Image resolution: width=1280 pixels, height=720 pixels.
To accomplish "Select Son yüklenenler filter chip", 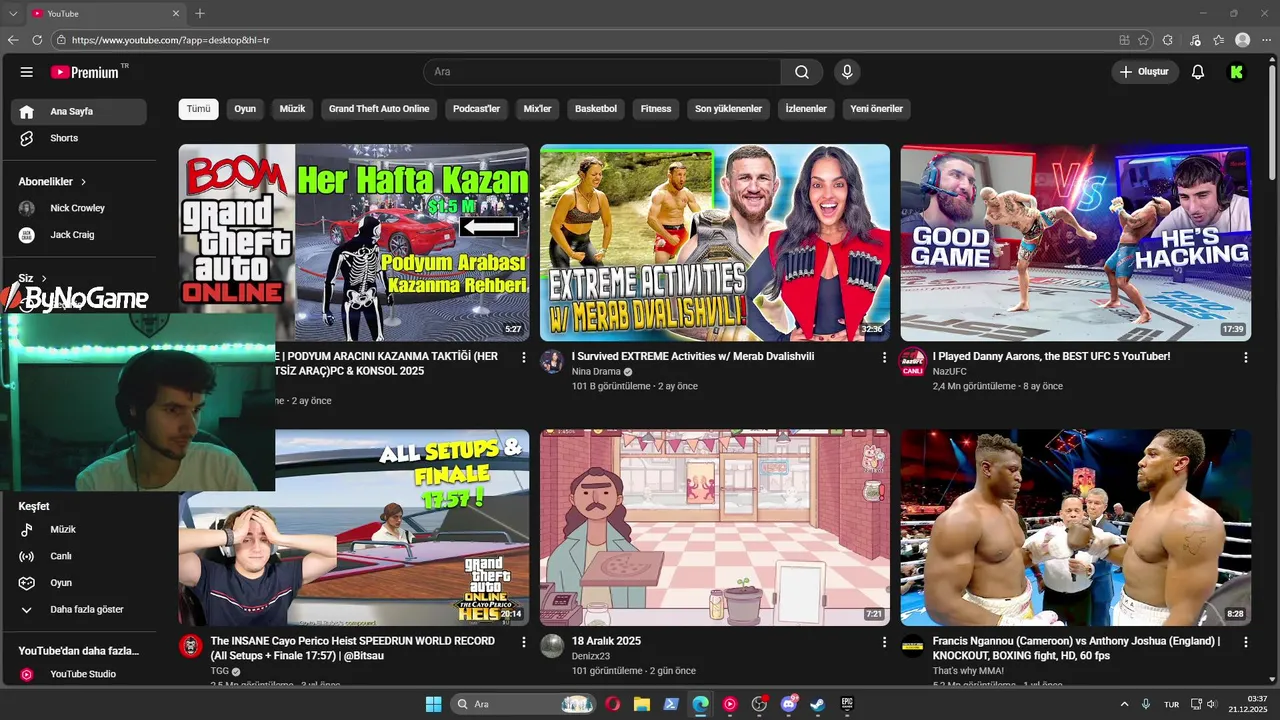I will (728, 109).
